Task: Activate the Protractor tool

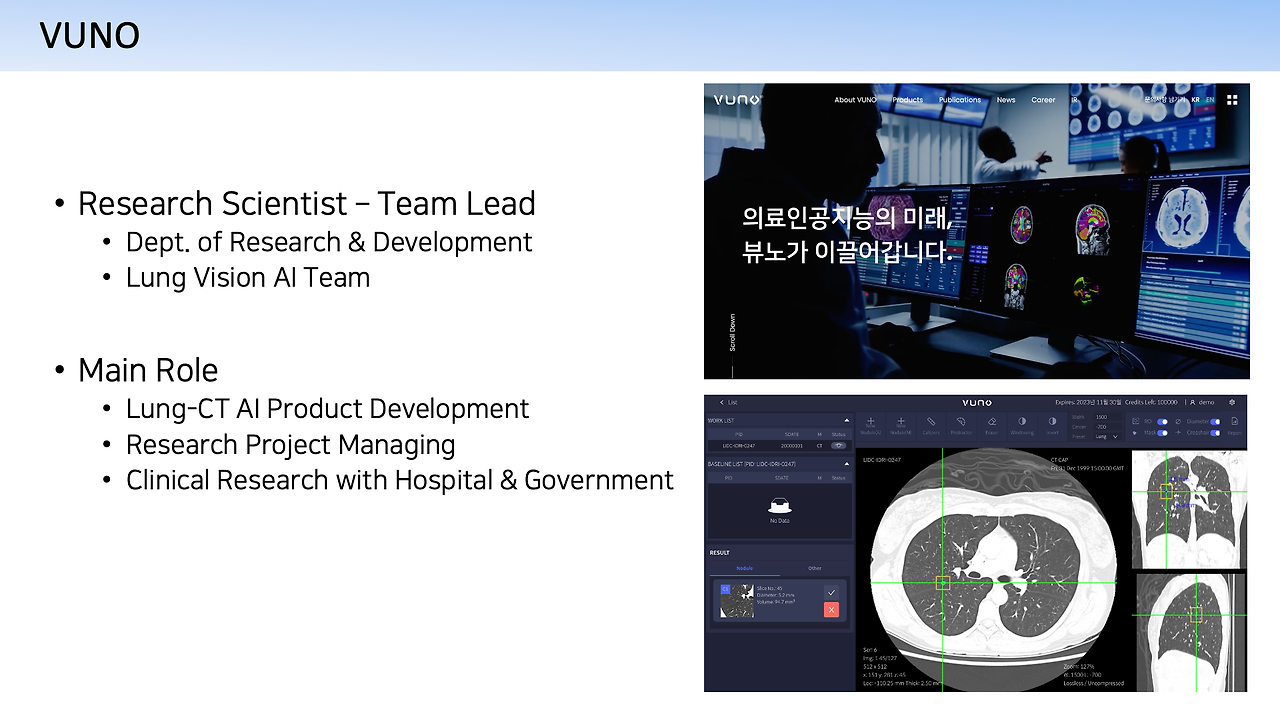Action: pos(961,426)
